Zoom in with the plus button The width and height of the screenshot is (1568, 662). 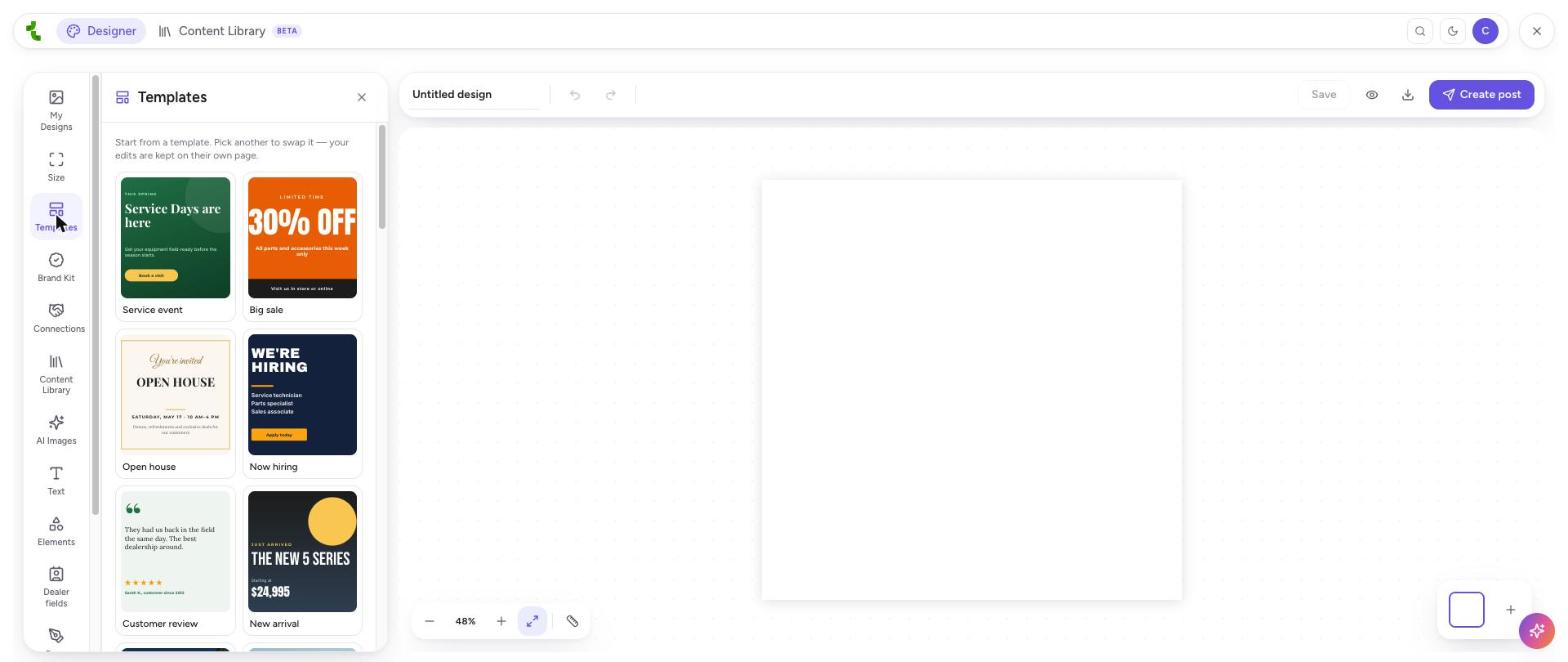click(501, 621)
